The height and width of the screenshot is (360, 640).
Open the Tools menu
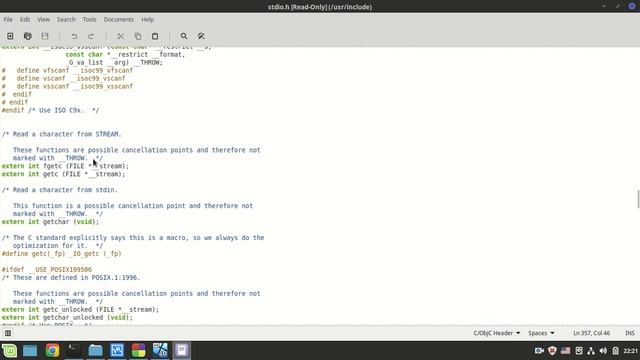89,20
